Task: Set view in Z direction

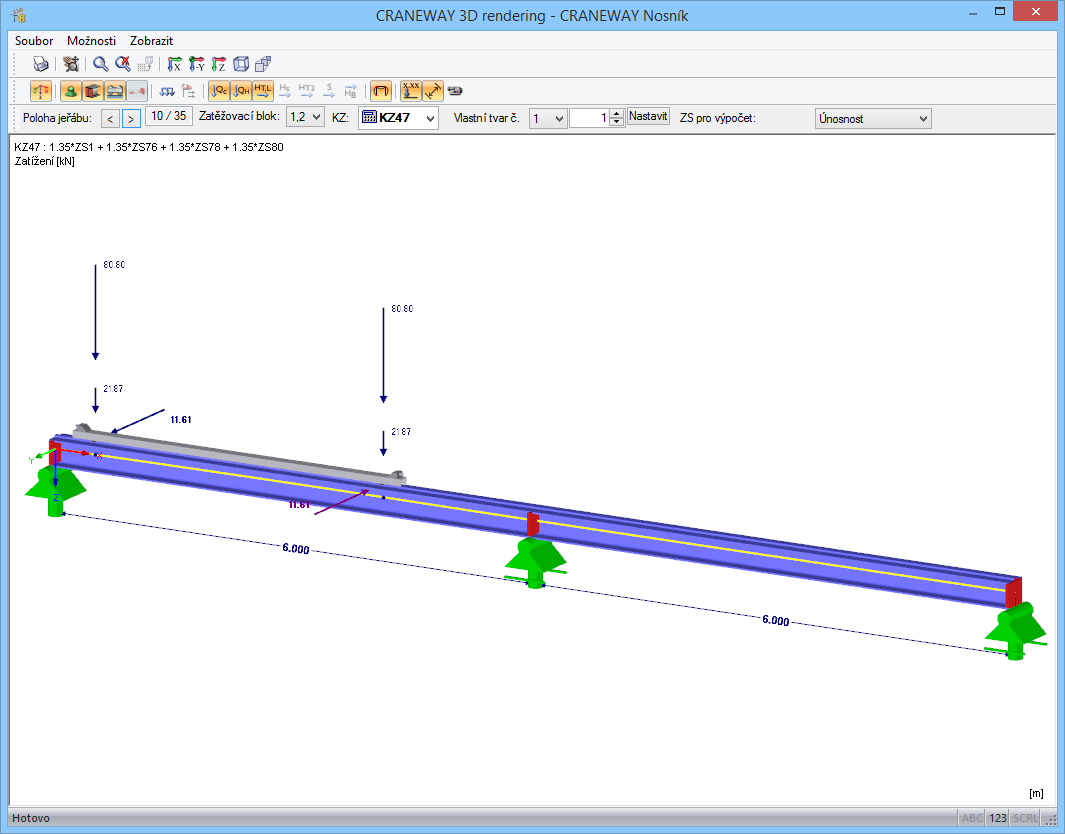Action: click(x=218, y=64)
